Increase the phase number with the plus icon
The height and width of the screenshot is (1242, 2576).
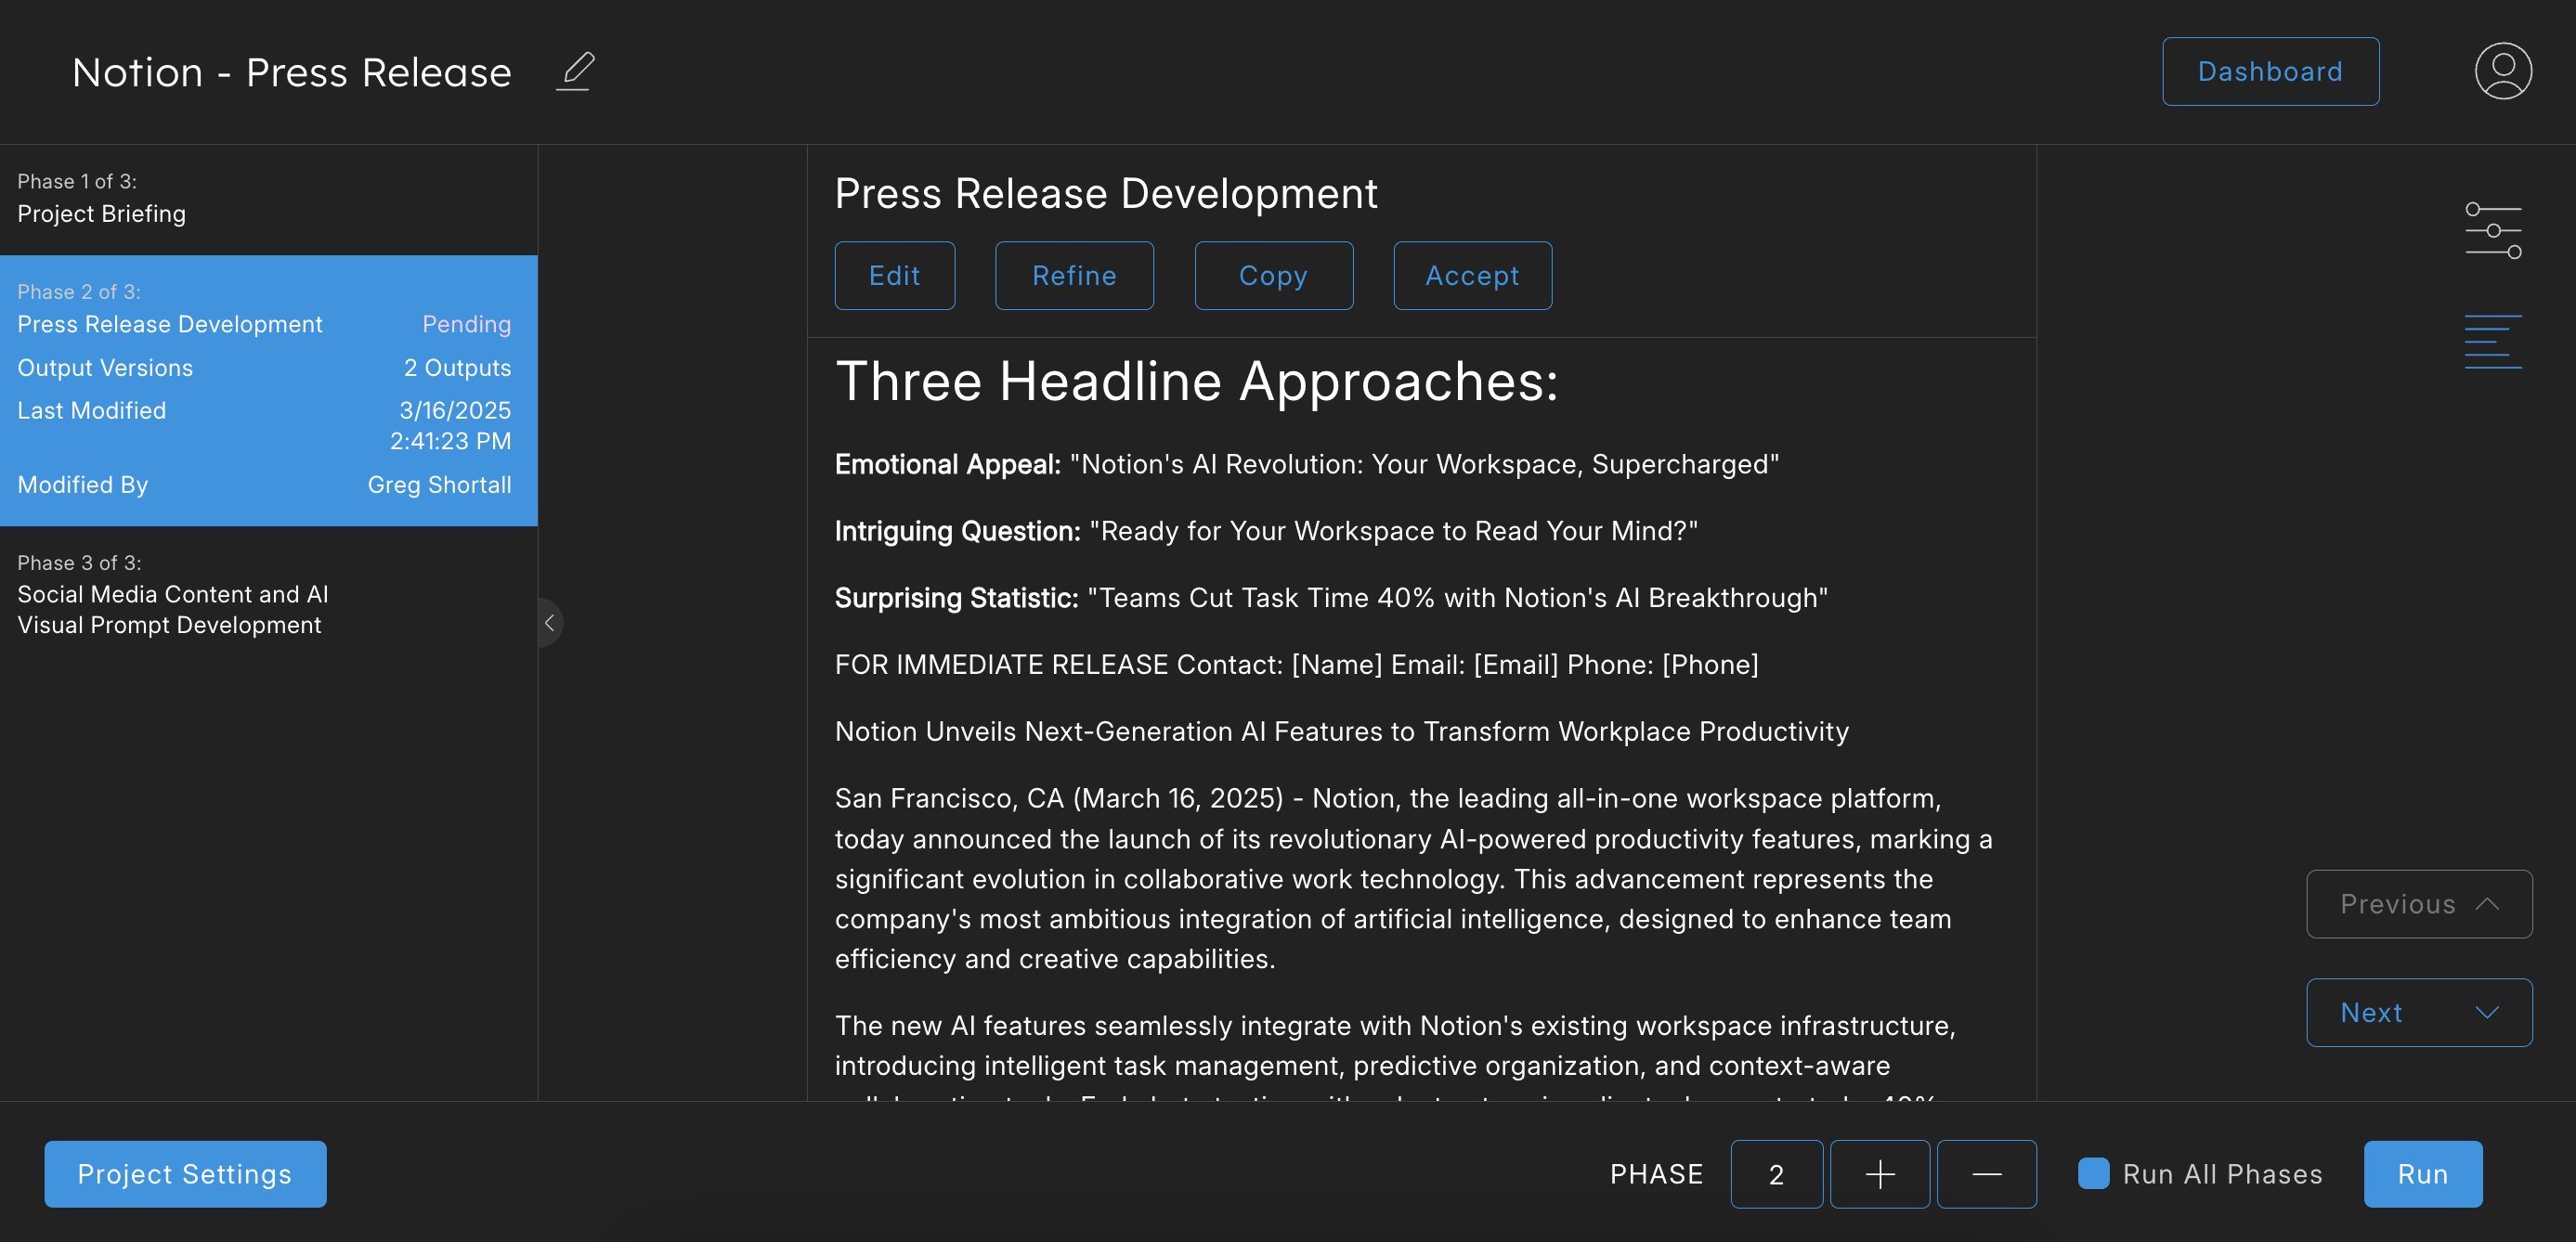point(1879,1174)
